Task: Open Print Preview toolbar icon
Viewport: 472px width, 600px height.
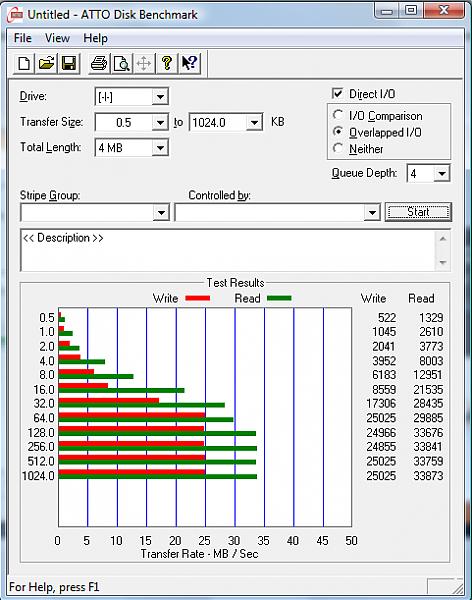Action: (121, 63)
